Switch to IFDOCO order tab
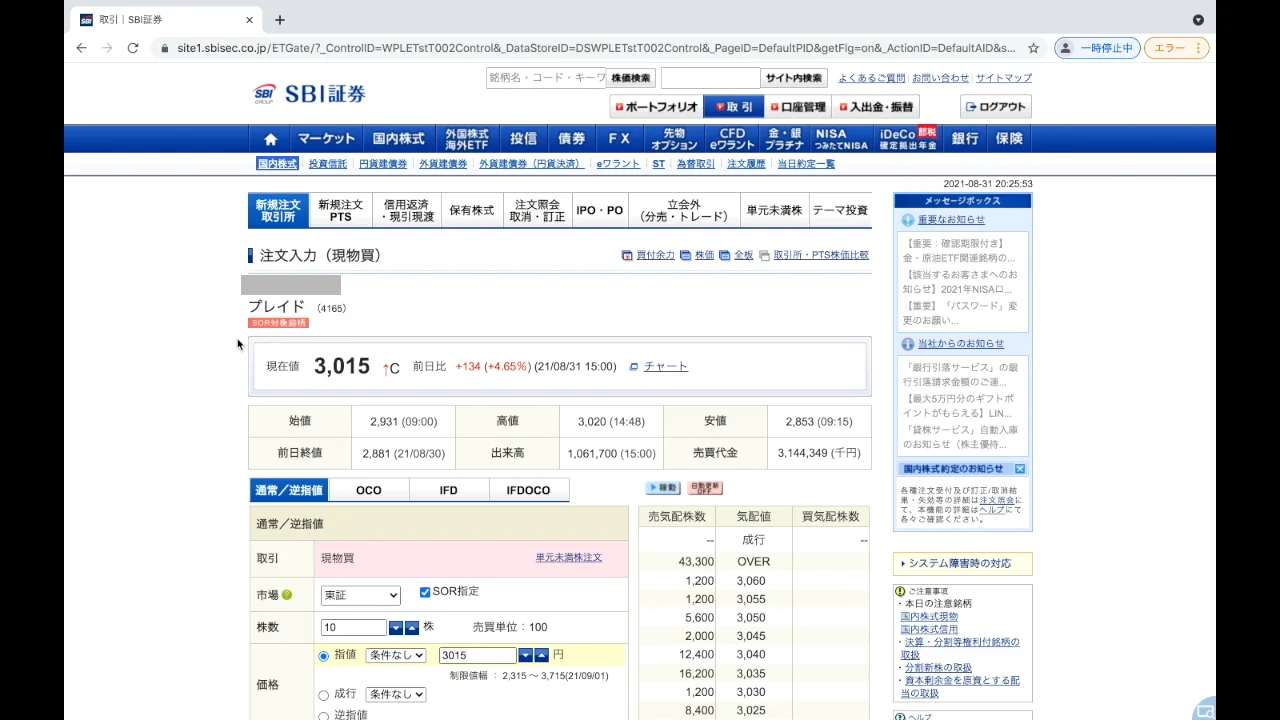 point(529,490)
